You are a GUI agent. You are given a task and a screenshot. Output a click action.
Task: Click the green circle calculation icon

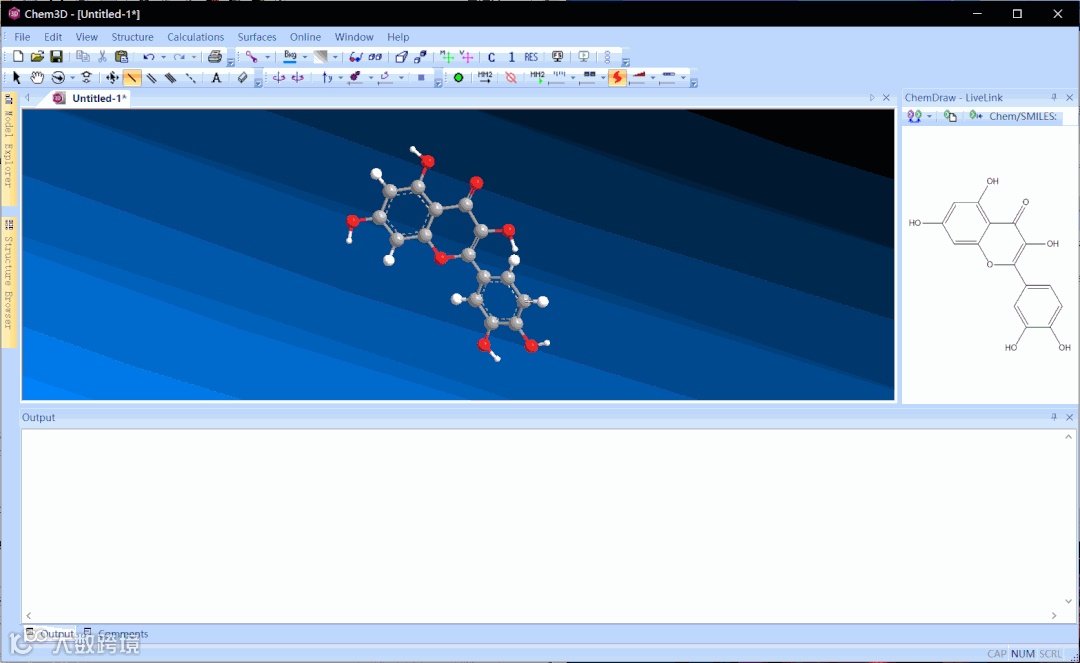(459, 78)
